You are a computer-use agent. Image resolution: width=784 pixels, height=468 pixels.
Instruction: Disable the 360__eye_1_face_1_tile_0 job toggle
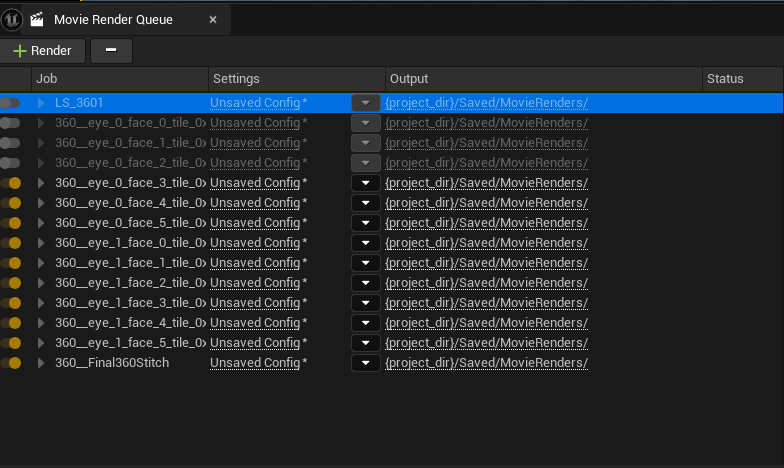coord(10,263)
